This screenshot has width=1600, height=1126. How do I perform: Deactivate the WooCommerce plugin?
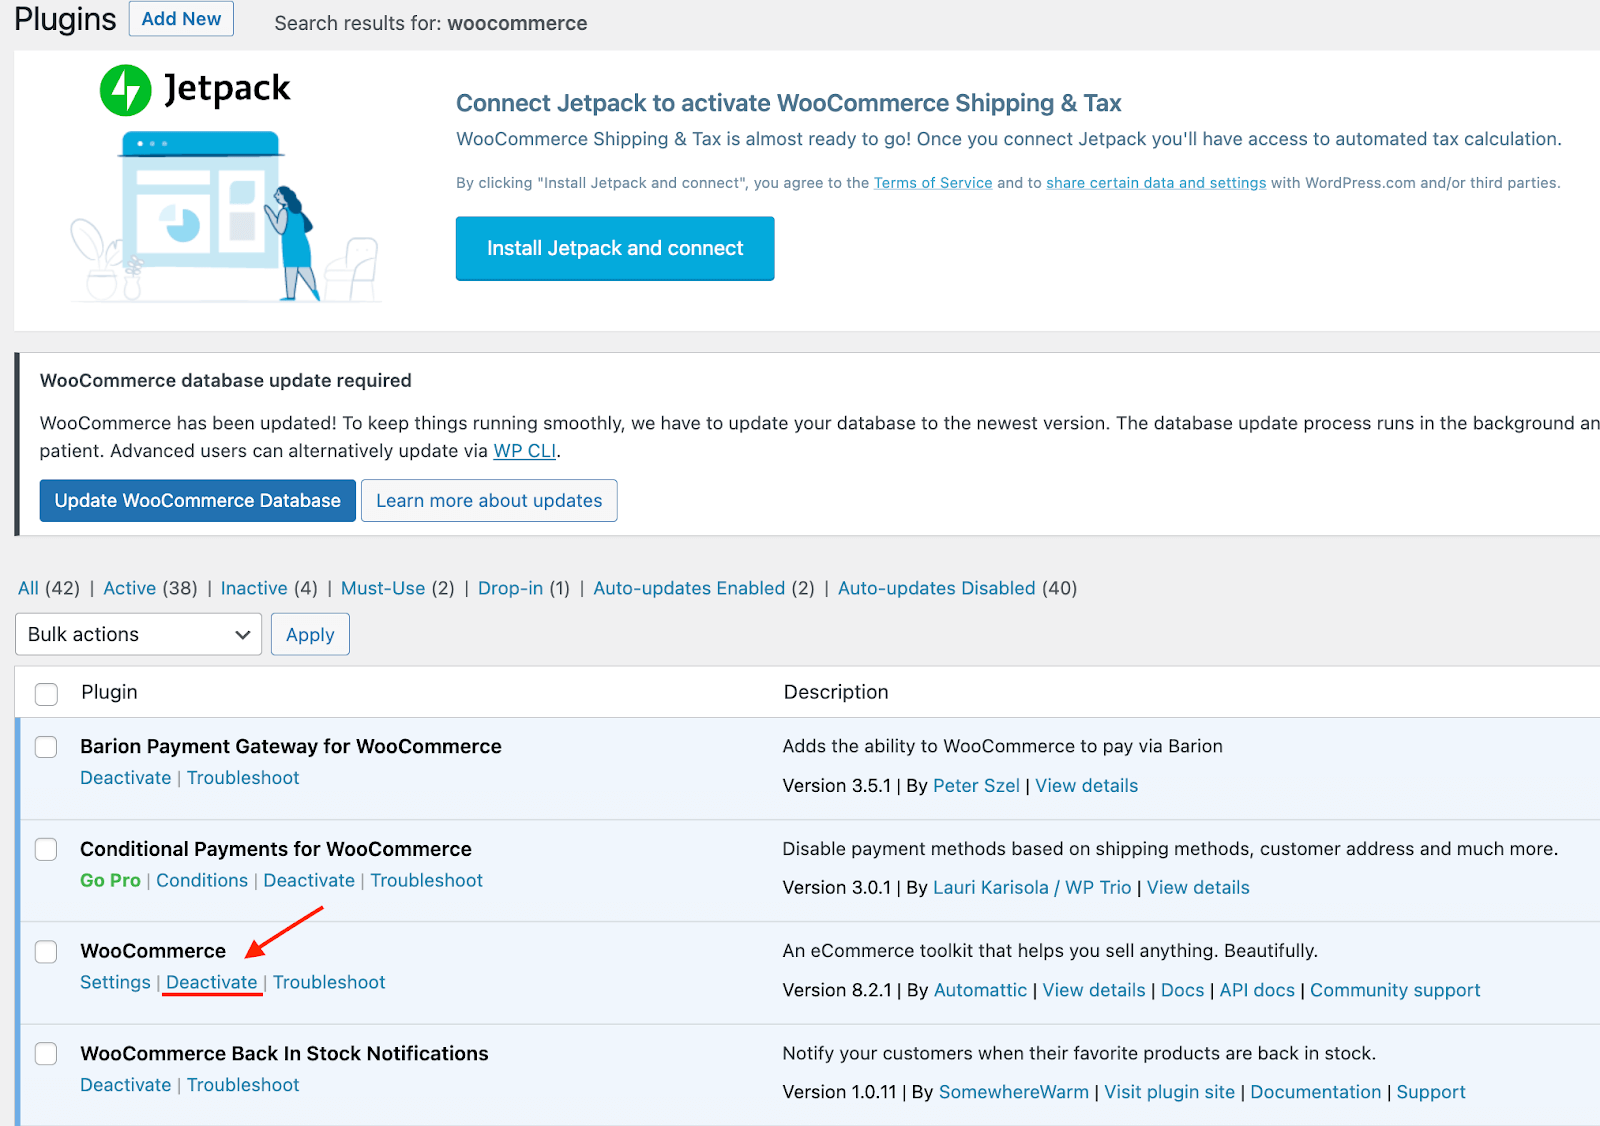[212, 982]
